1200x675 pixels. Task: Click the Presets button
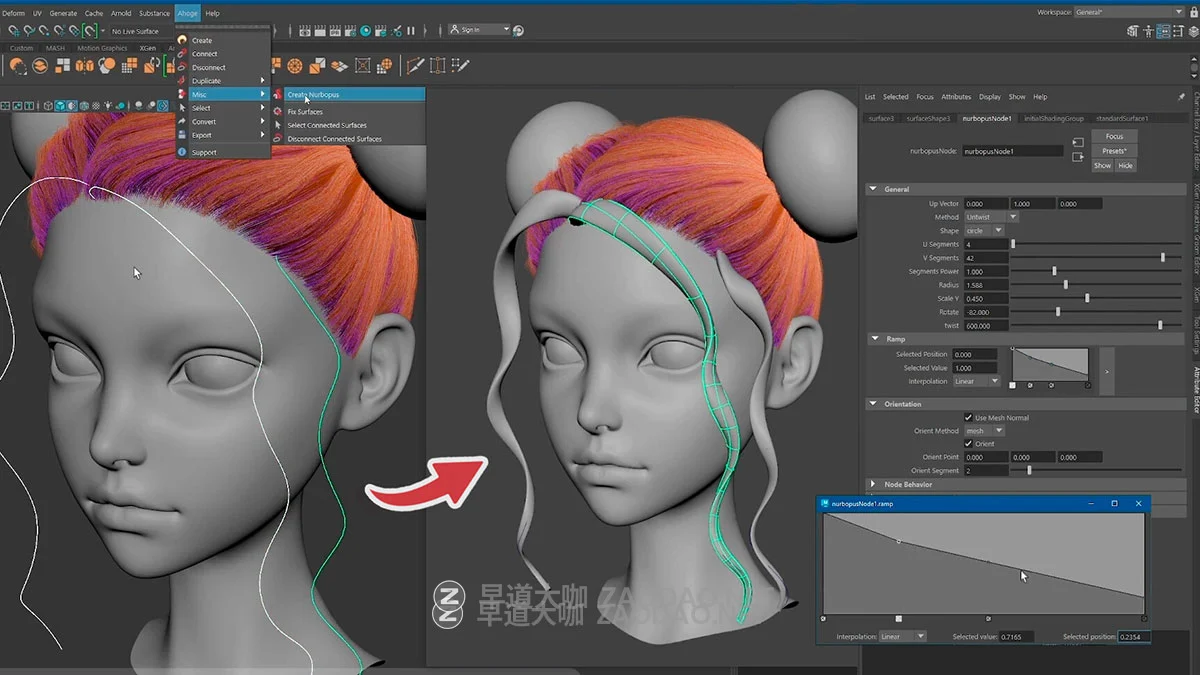point(1114,151)
